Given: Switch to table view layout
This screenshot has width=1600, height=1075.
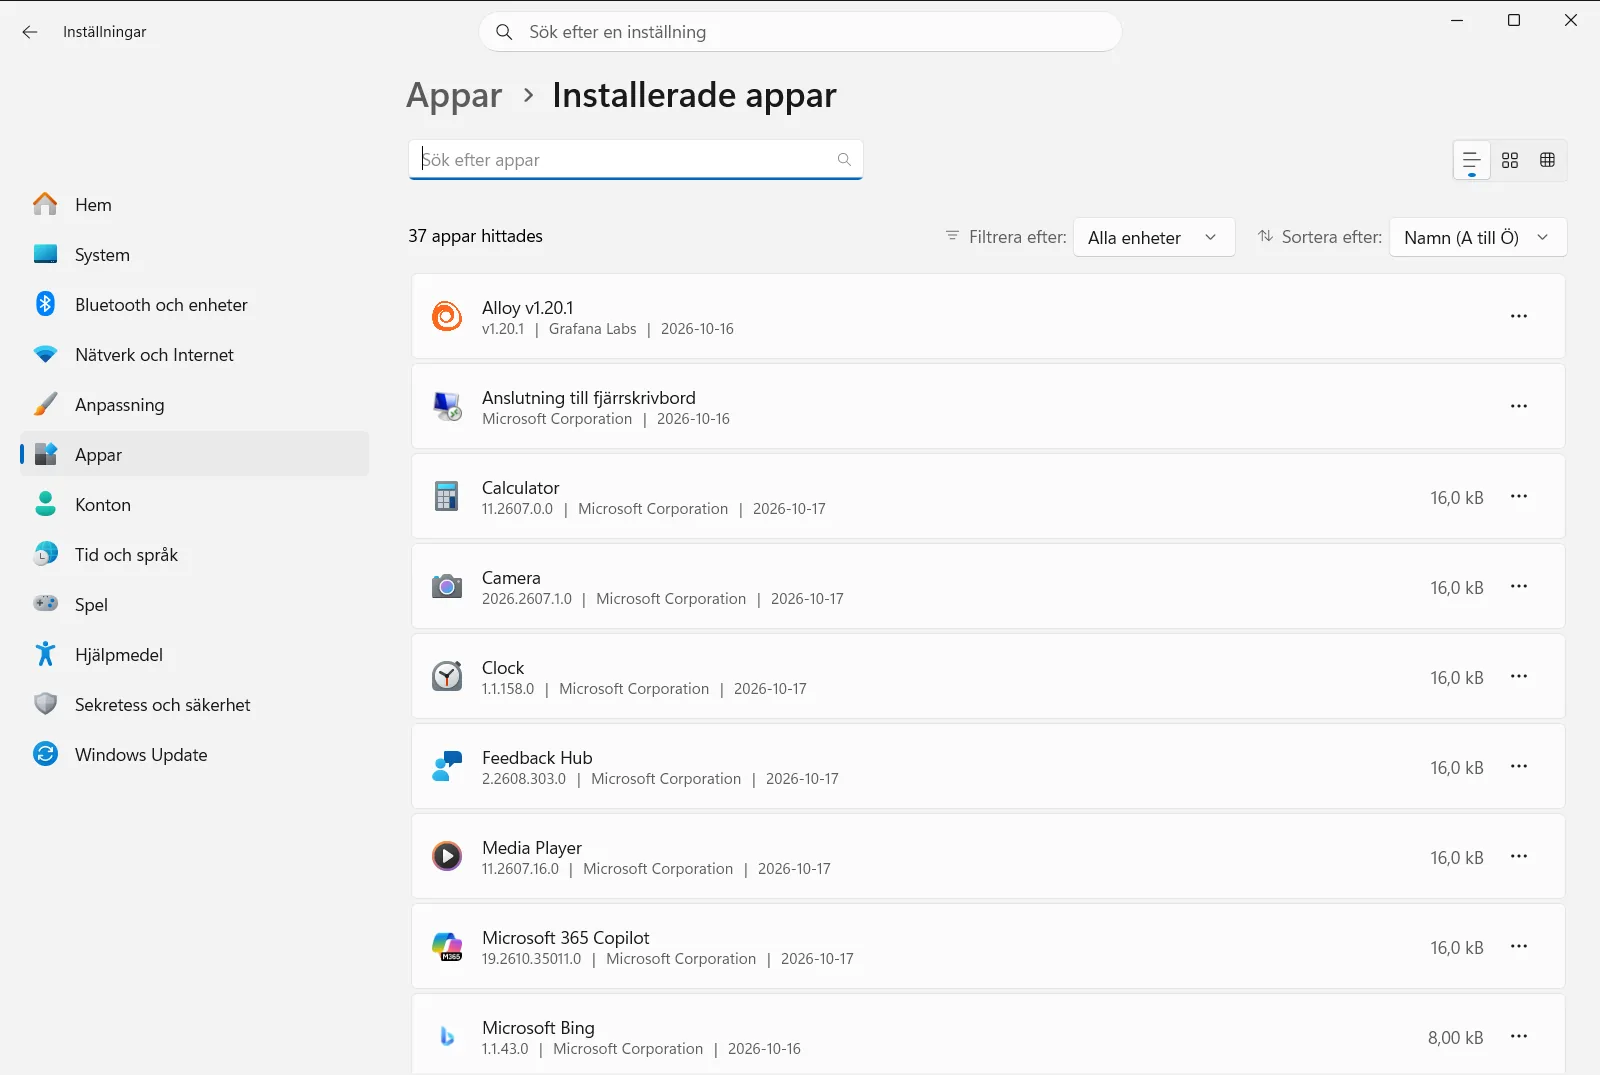Looking at the screenshot, I should pos(1548,160).
